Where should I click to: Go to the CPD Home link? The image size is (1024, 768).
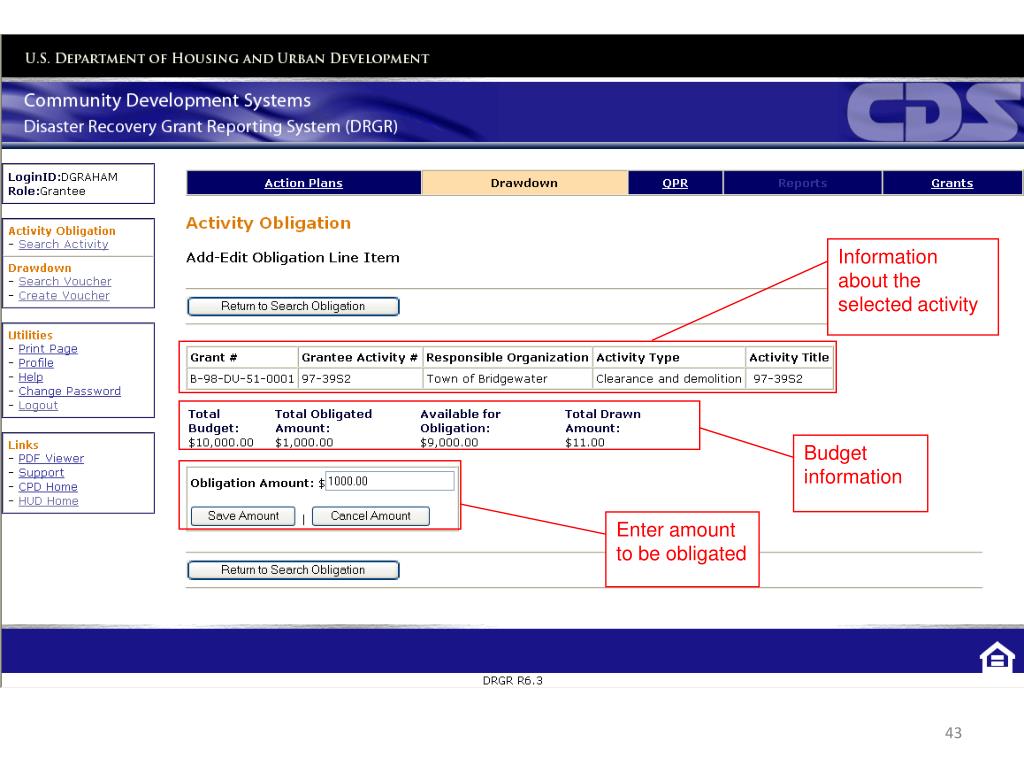point(48,487)
